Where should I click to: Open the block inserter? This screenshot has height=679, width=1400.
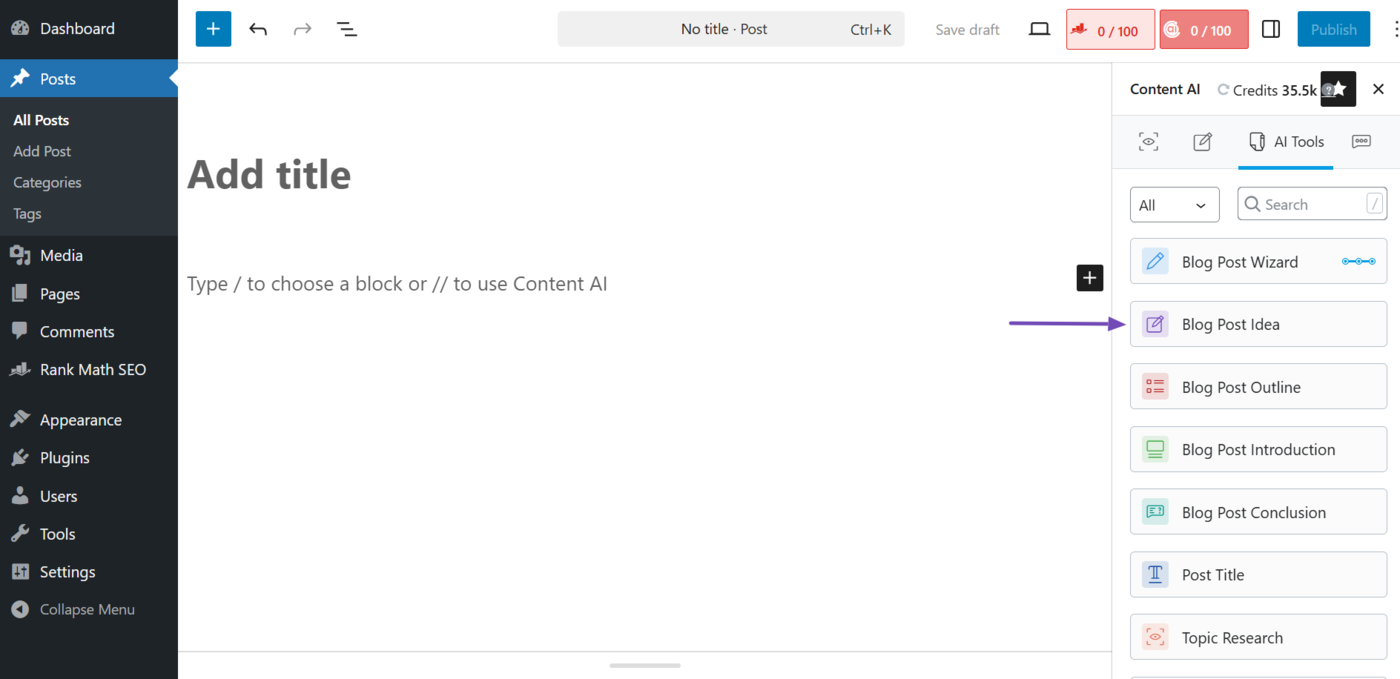tap(212, 28)
